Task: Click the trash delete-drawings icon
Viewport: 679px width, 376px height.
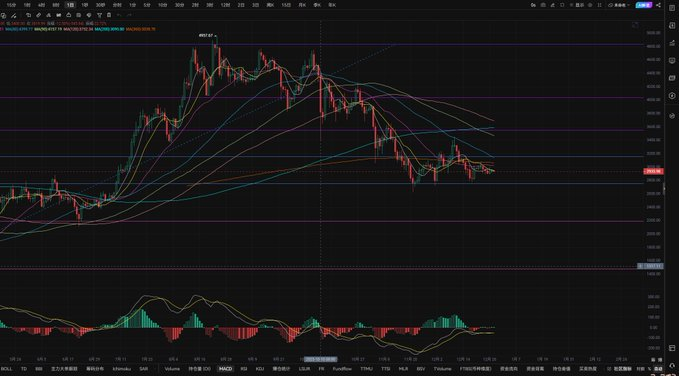Action: point(109,15)
